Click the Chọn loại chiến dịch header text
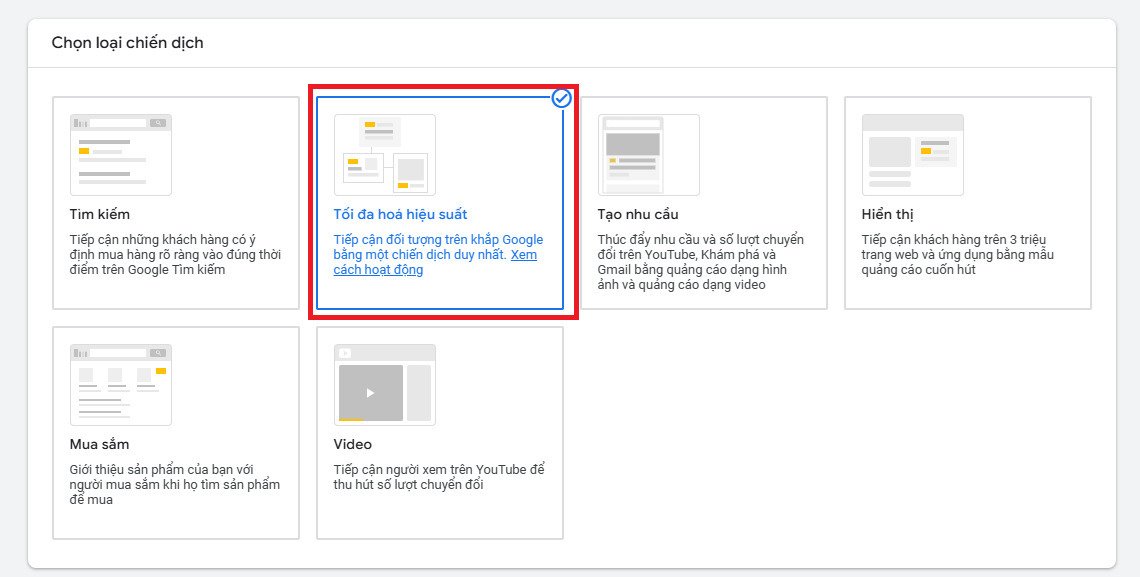This screenshot has width=1140, height=577. pos(125,42)
